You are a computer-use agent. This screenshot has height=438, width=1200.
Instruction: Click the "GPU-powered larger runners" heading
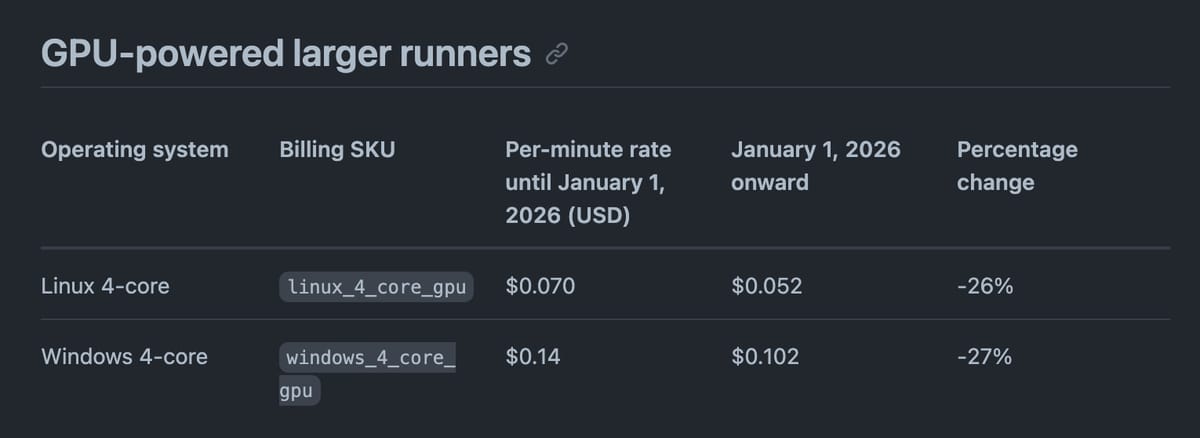[x=286, y=54]
